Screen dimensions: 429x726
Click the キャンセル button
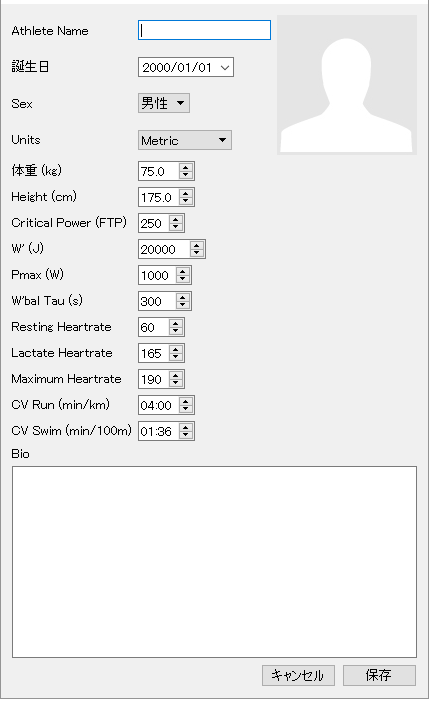click(x=298, y=676)
